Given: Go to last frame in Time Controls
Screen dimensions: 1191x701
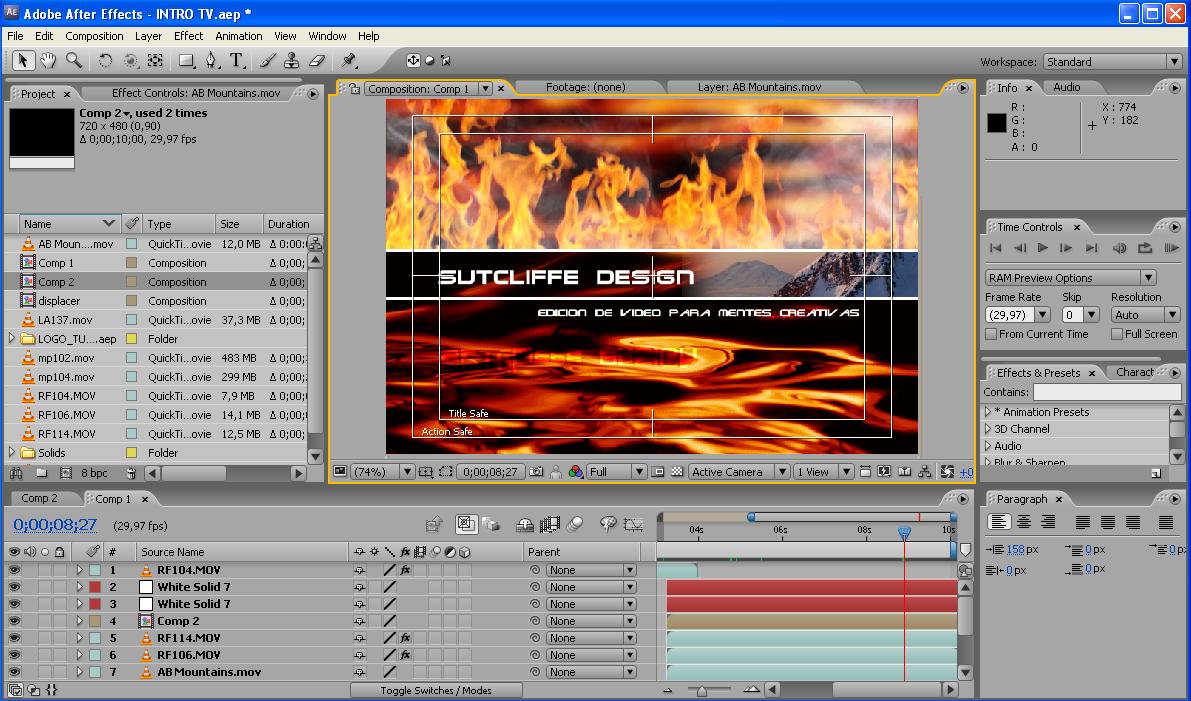Looking at the screenshot, I should tap(1091, 248).
